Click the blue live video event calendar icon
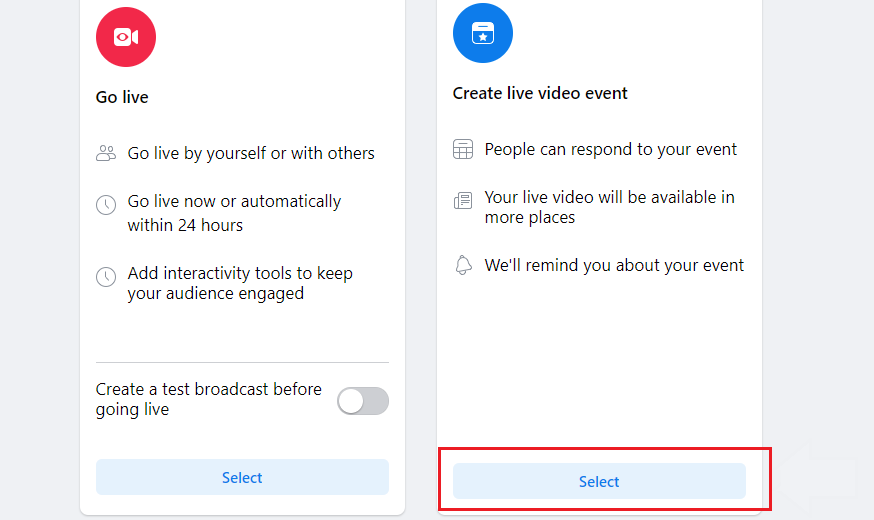The width and height of the screenshot is (874, 520). [483, 33]
